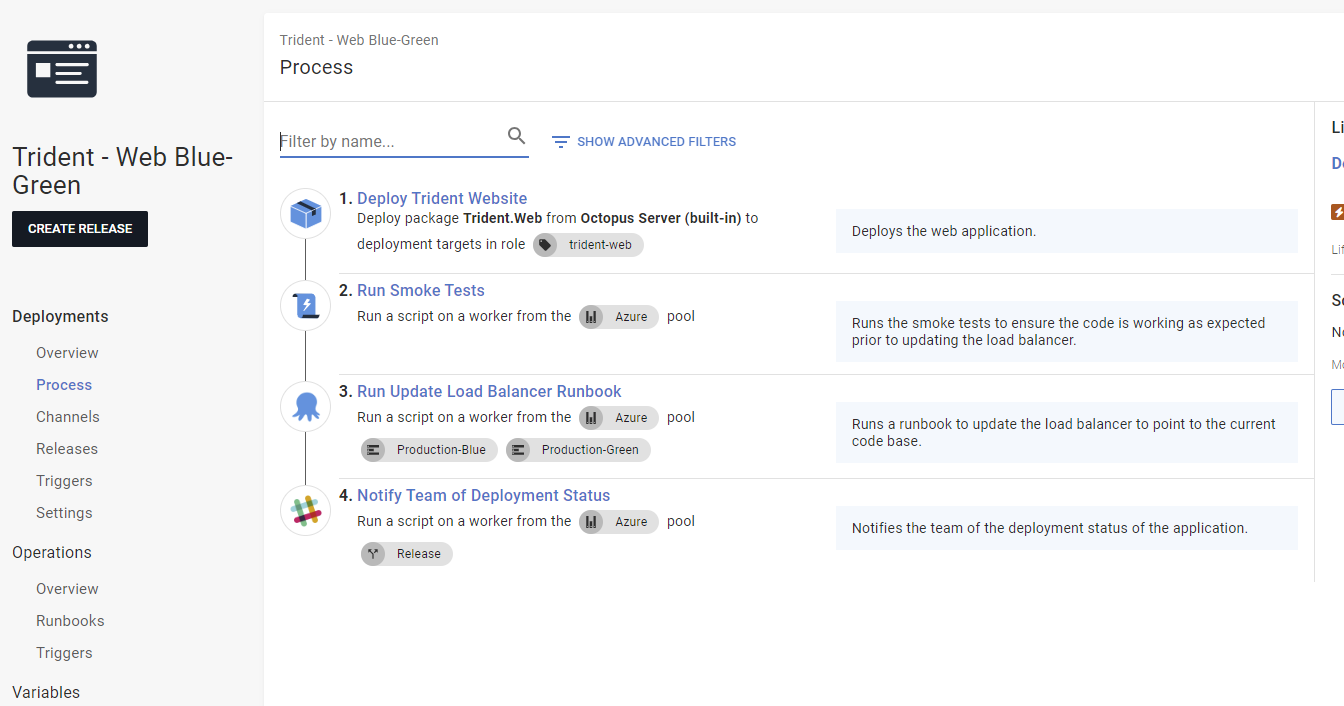1344x706 pixels.
Task: Click the Slack icon for Notify Team step
Action: click(x=305, y=510)
